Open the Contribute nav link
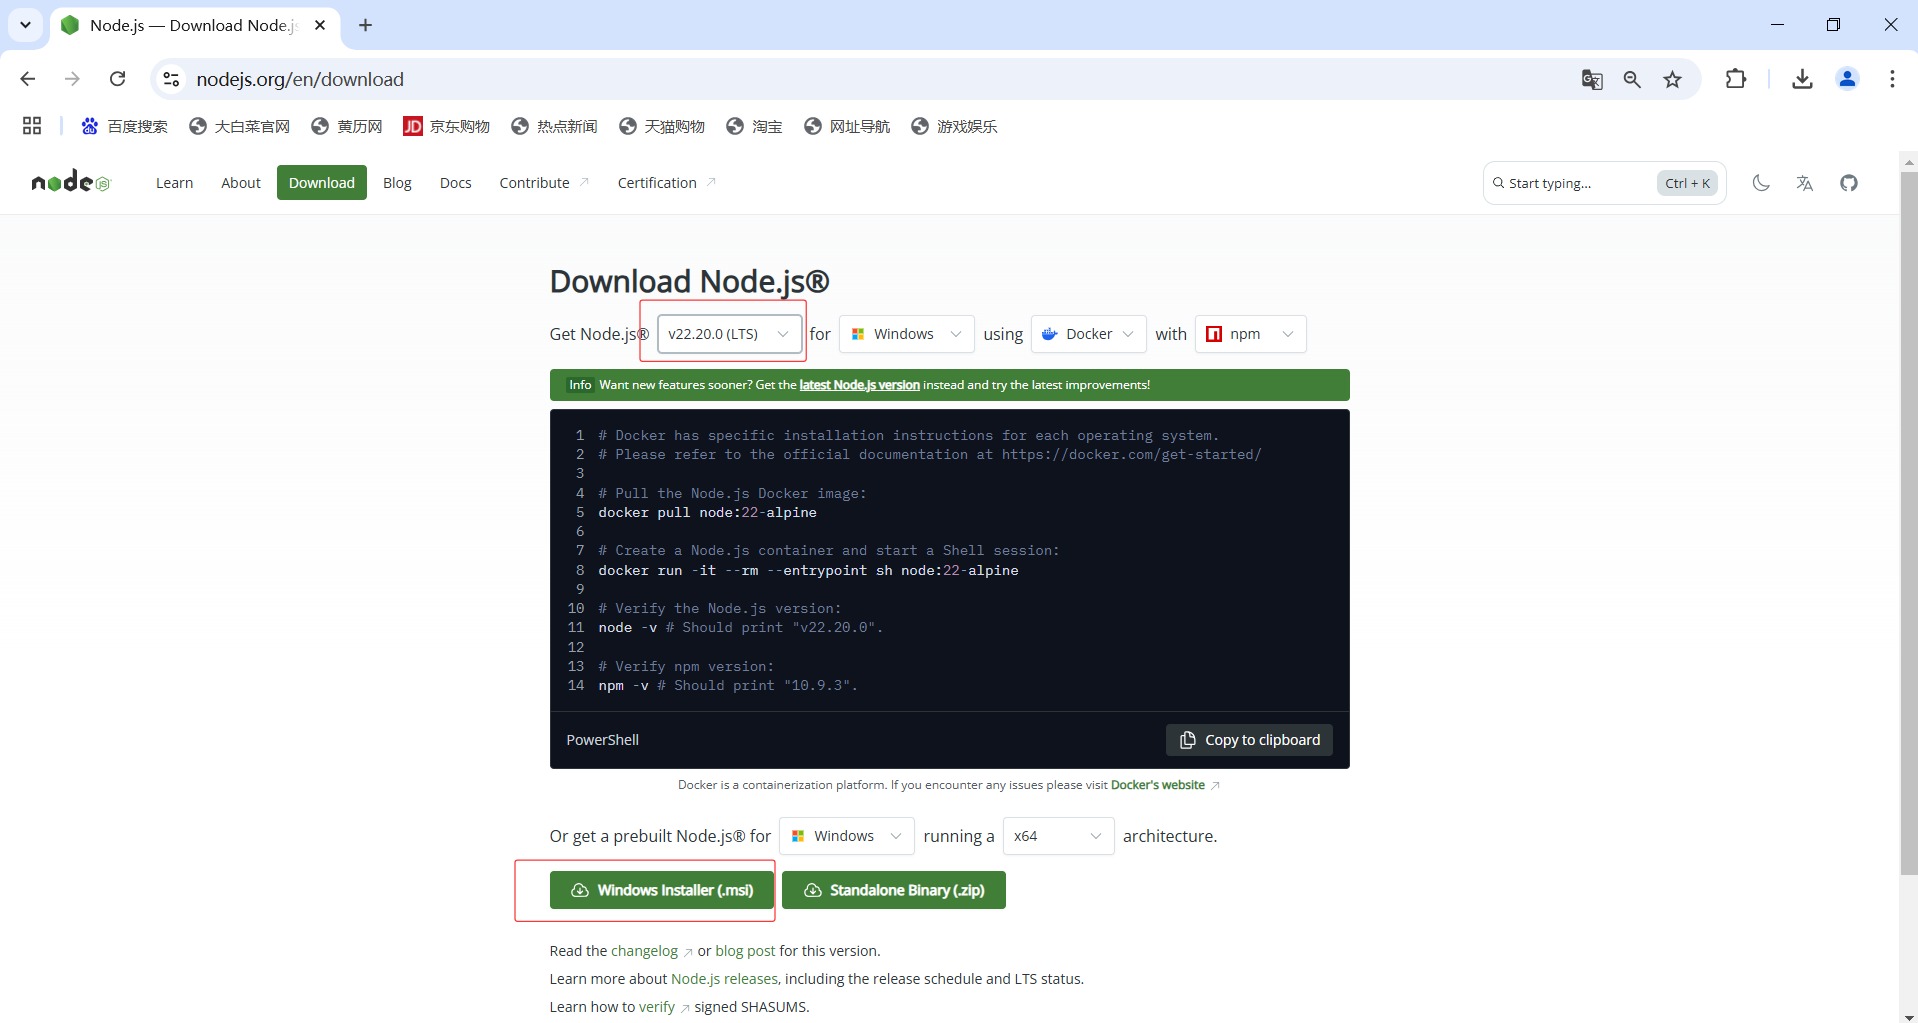Viewport: 1918px width, 1023px height. coord(544,183)
